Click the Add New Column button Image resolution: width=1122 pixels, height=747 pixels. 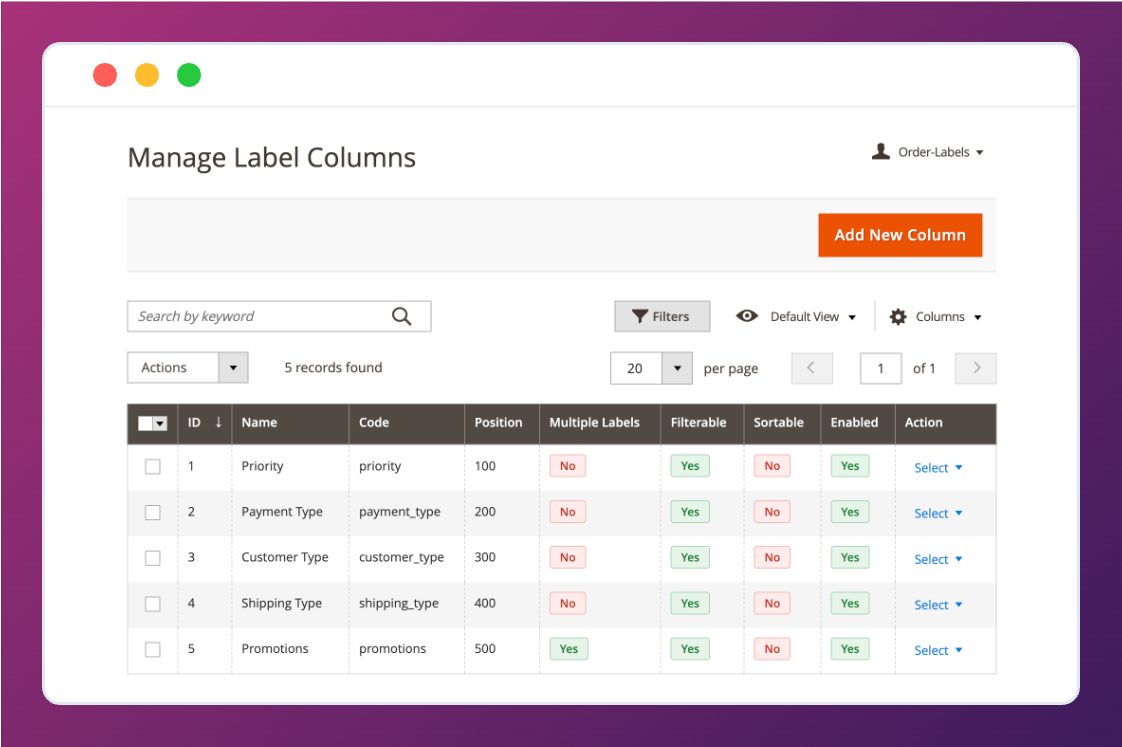pos(900,235)
